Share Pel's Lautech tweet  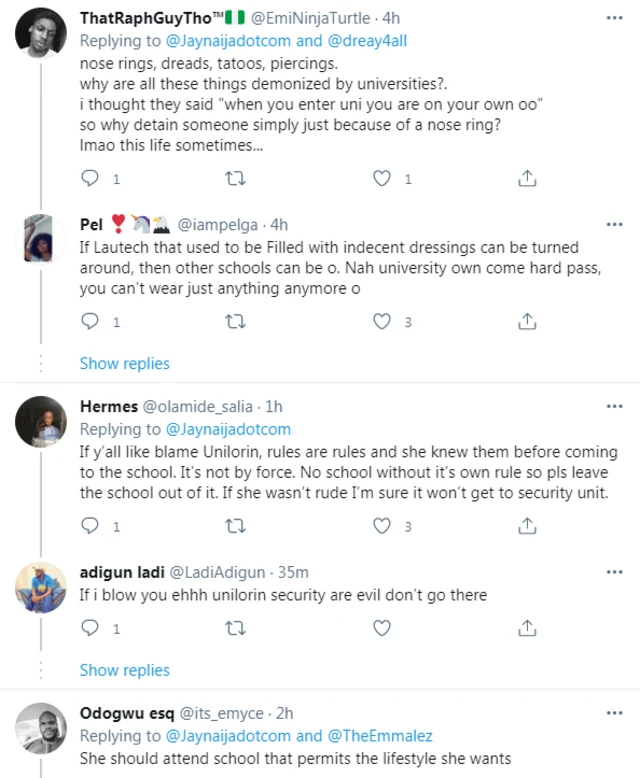click(x=526, y=322)
